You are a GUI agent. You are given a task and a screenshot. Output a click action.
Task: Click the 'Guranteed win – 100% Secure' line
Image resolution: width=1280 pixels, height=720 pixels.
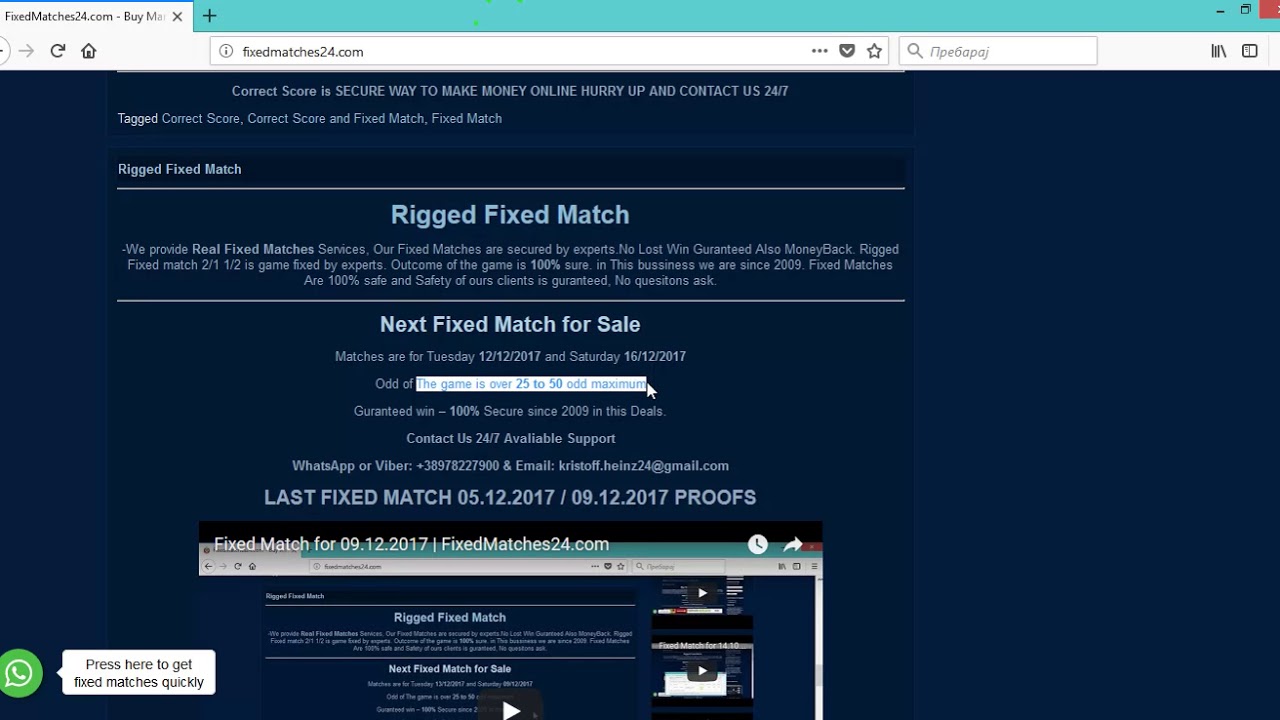pos(510,411)
